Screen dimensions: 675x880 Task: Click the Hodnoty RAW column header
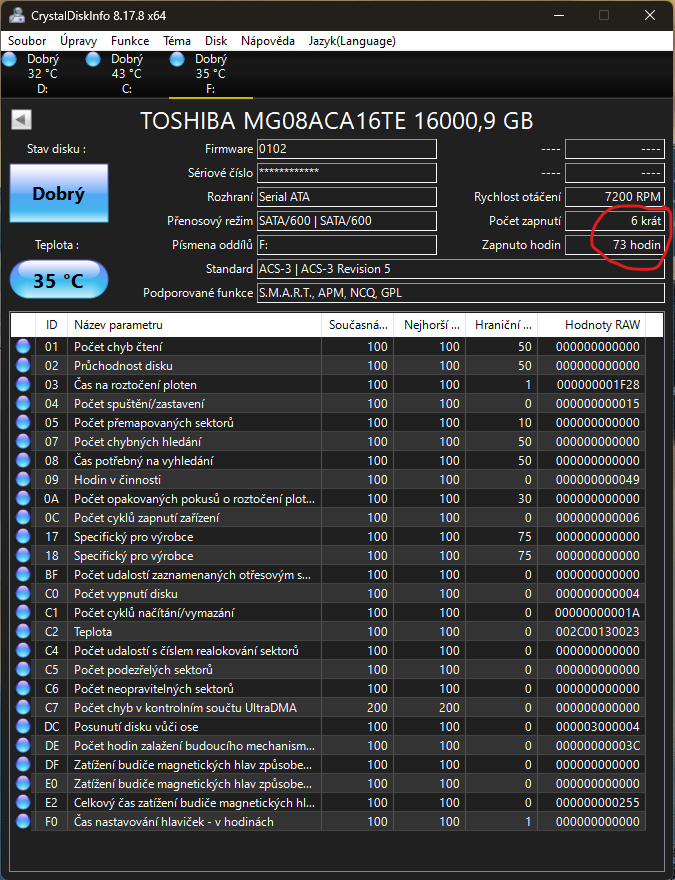[x=591, y=325]
